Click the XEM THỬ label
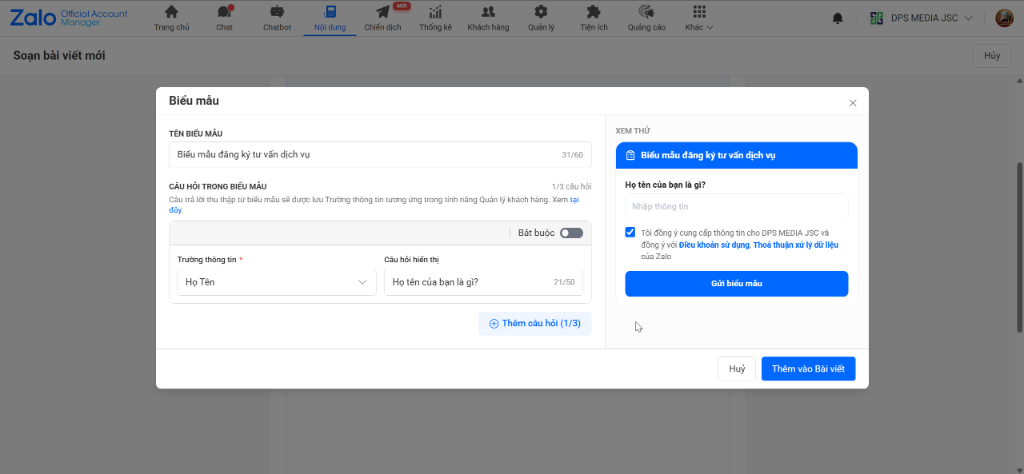Viewport: 1024px width, 474px height. 633,131
